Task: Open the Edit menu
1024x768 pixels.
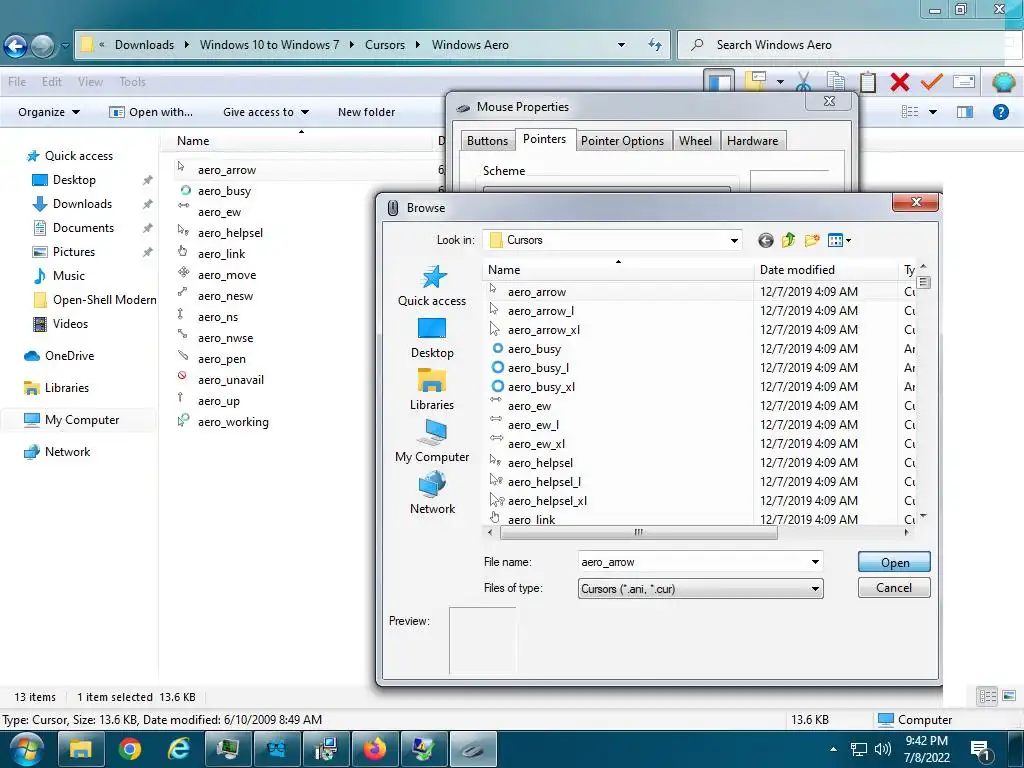Action: 52,82
